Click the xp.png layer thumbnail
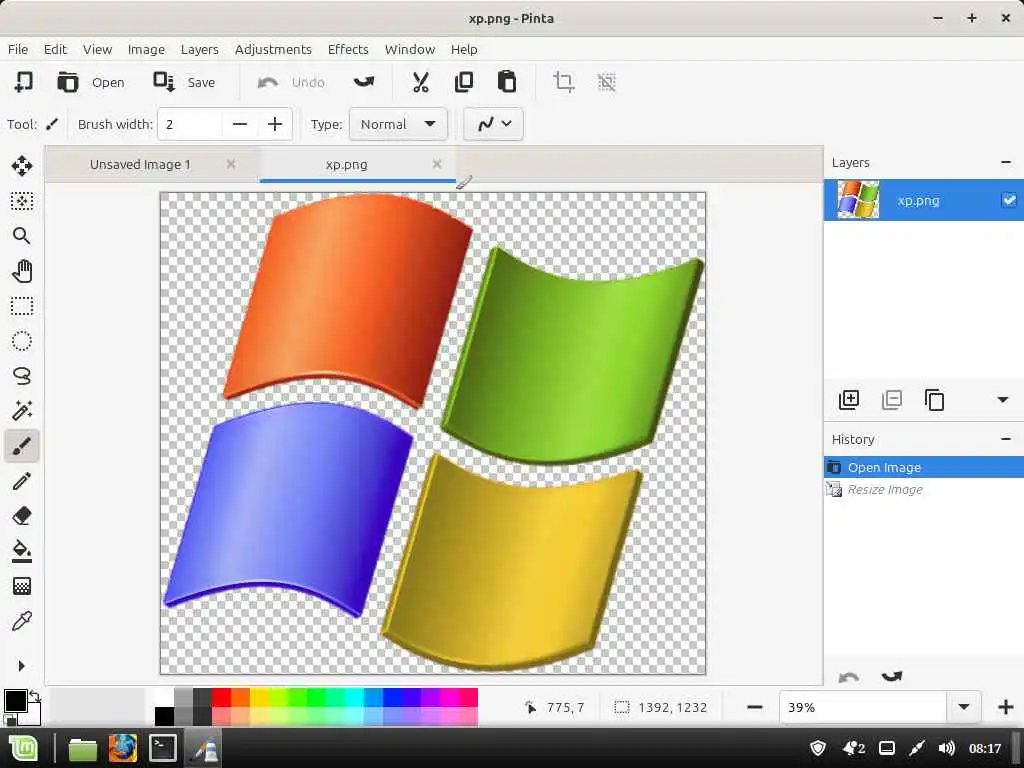This screenshot has height=768, width=1024. point(858,199)
